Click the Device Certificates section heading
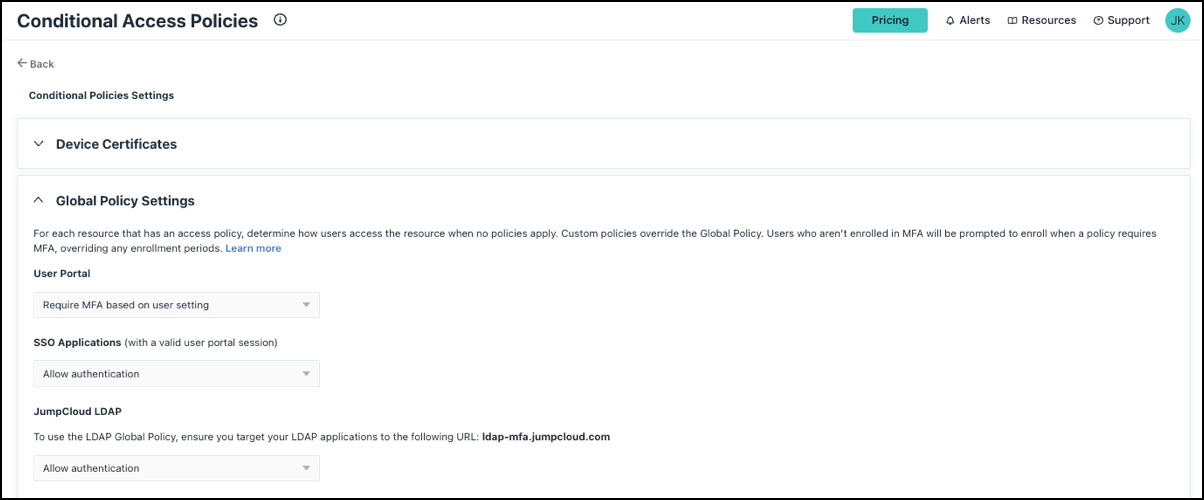 [x=116, y=144]
